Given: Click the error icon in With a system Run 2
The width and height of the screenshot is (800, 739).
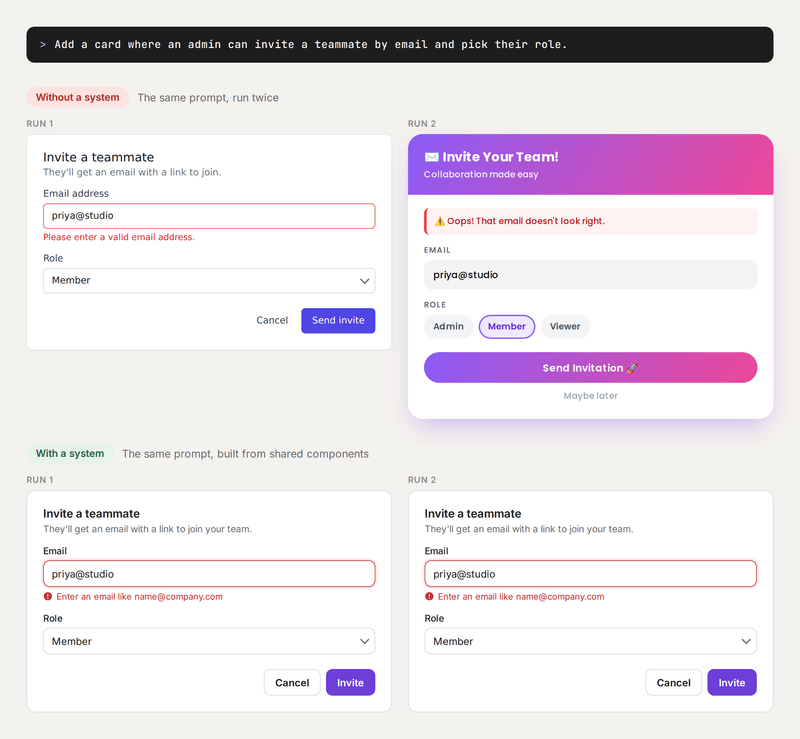Looking at the screenshot, I should coord(430,596).
